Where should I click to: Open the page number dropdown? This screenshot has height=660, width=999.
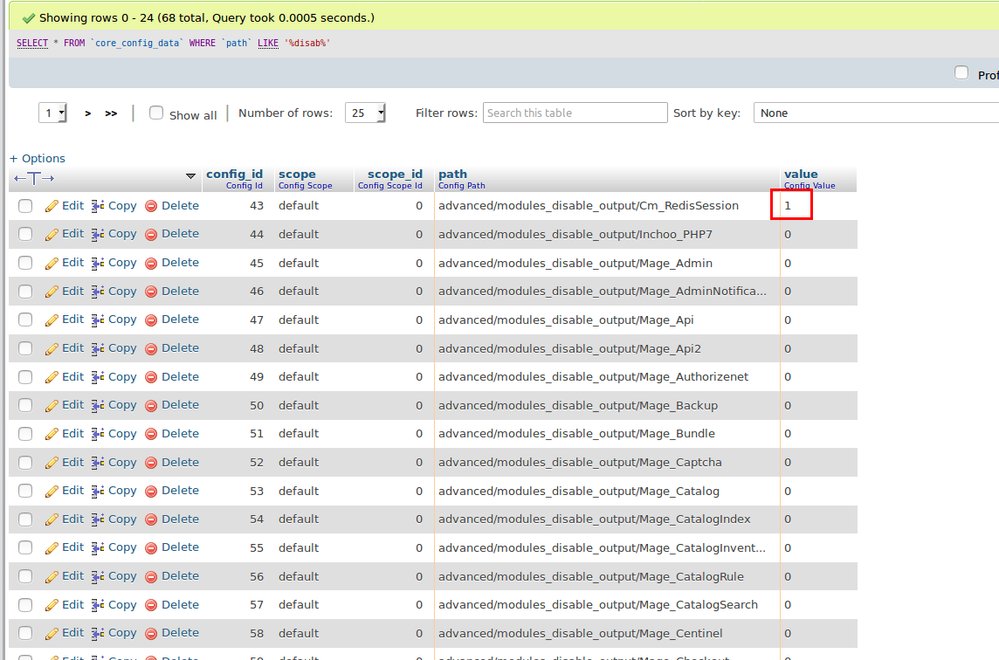pos(53,113)
